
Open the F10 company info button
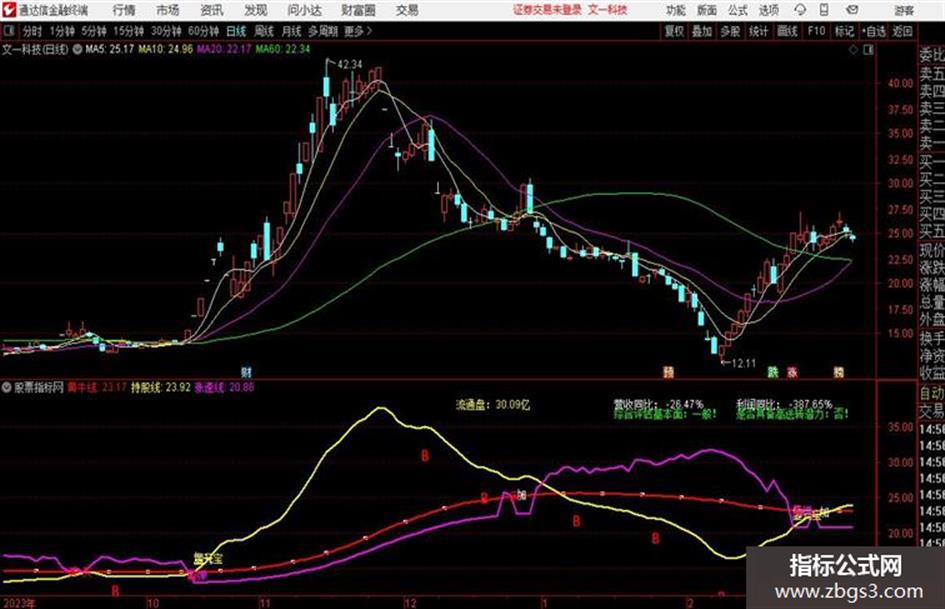816,31
